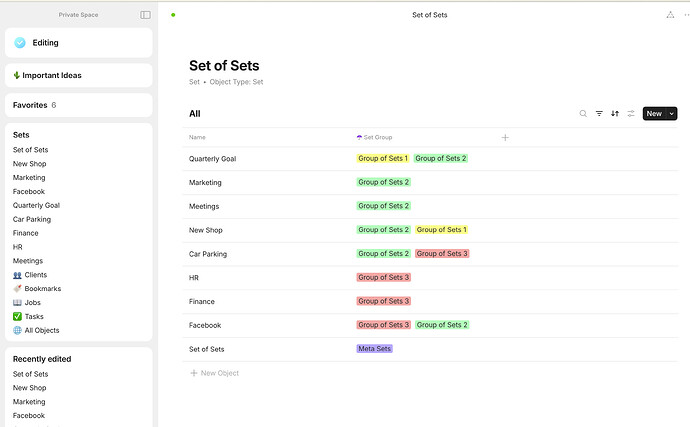Open Marketing in Sets sidebar list
Screen dimensions: 690x427
click(29, 178)
